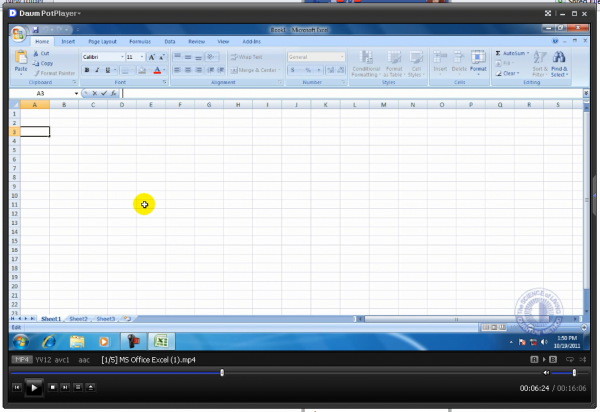Click the Fill Color bucket icon
Screen dimensions: 600x412
pos(142,70)
